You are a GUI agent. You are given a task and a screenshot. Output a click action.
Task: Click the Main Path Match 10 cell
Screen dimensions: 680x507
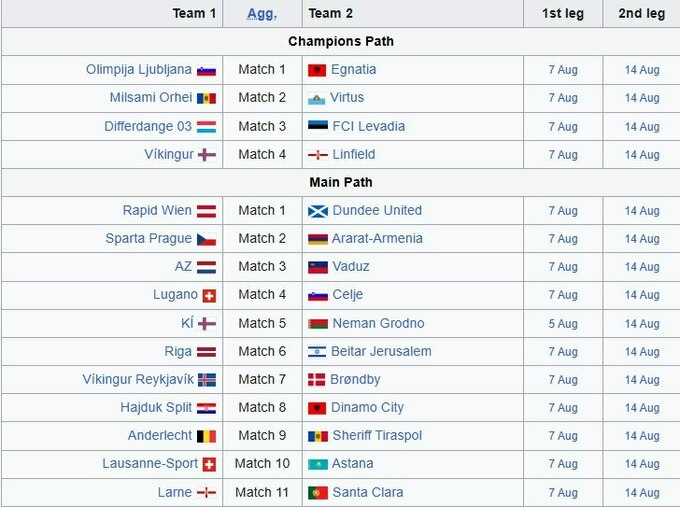(x=262, y=464)
